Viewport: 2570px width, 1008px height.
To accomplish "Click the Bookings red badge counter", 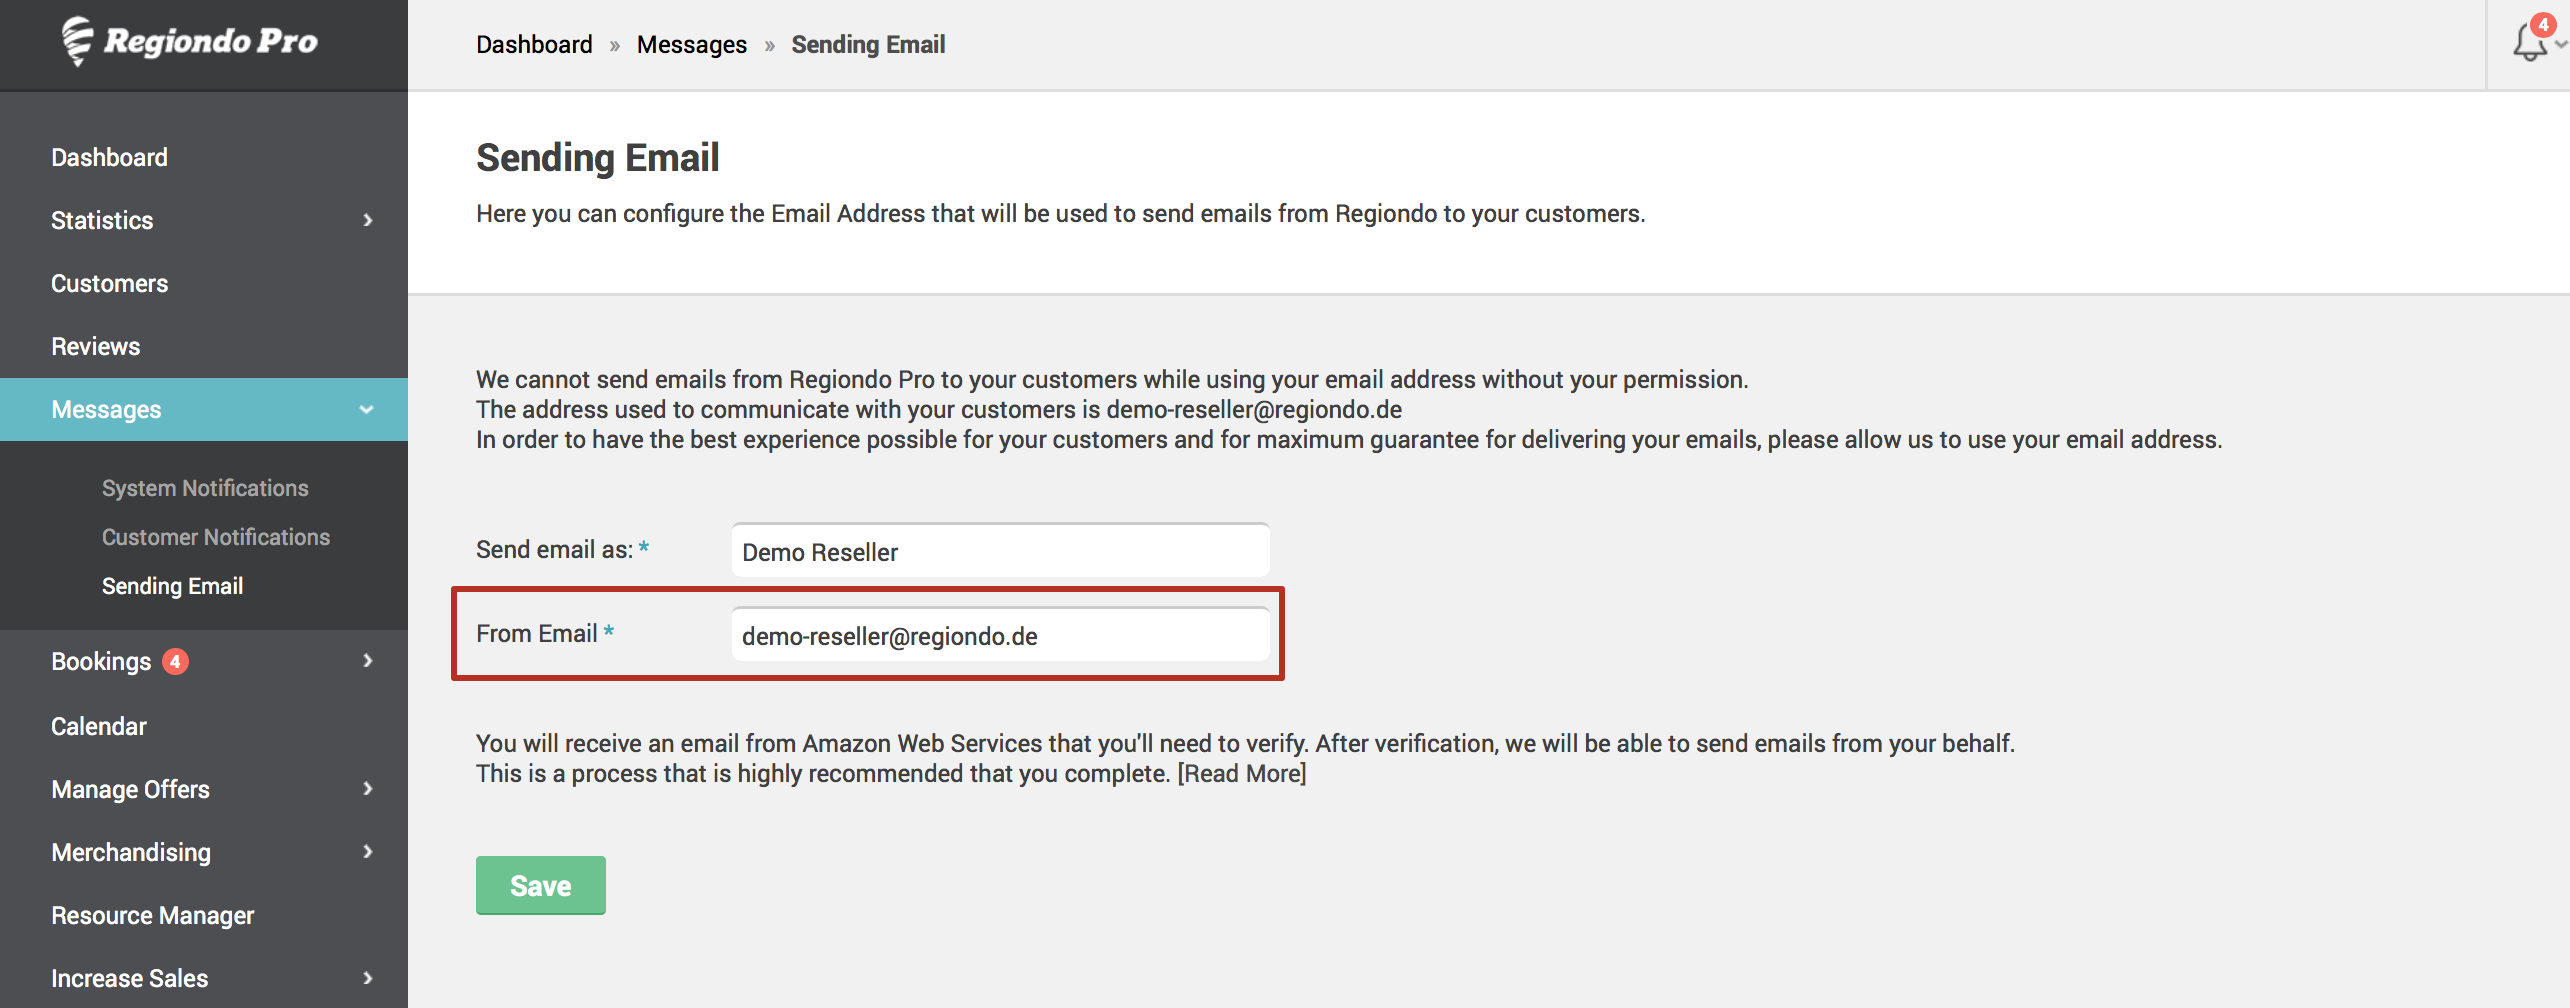I will click(x=175, y=661).
